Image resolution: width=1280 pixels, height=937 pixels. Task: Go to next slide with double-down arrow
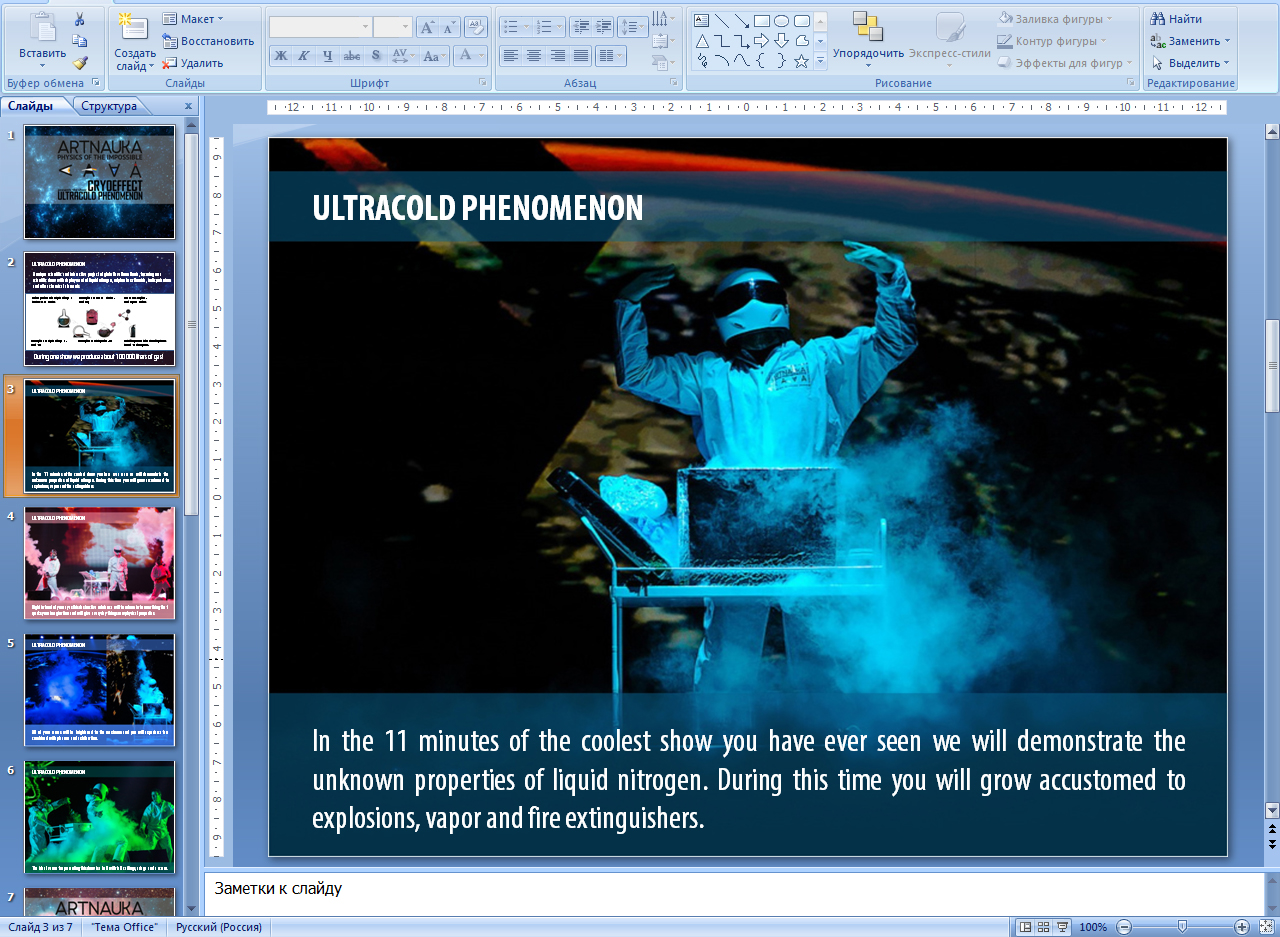[1272, 844]
